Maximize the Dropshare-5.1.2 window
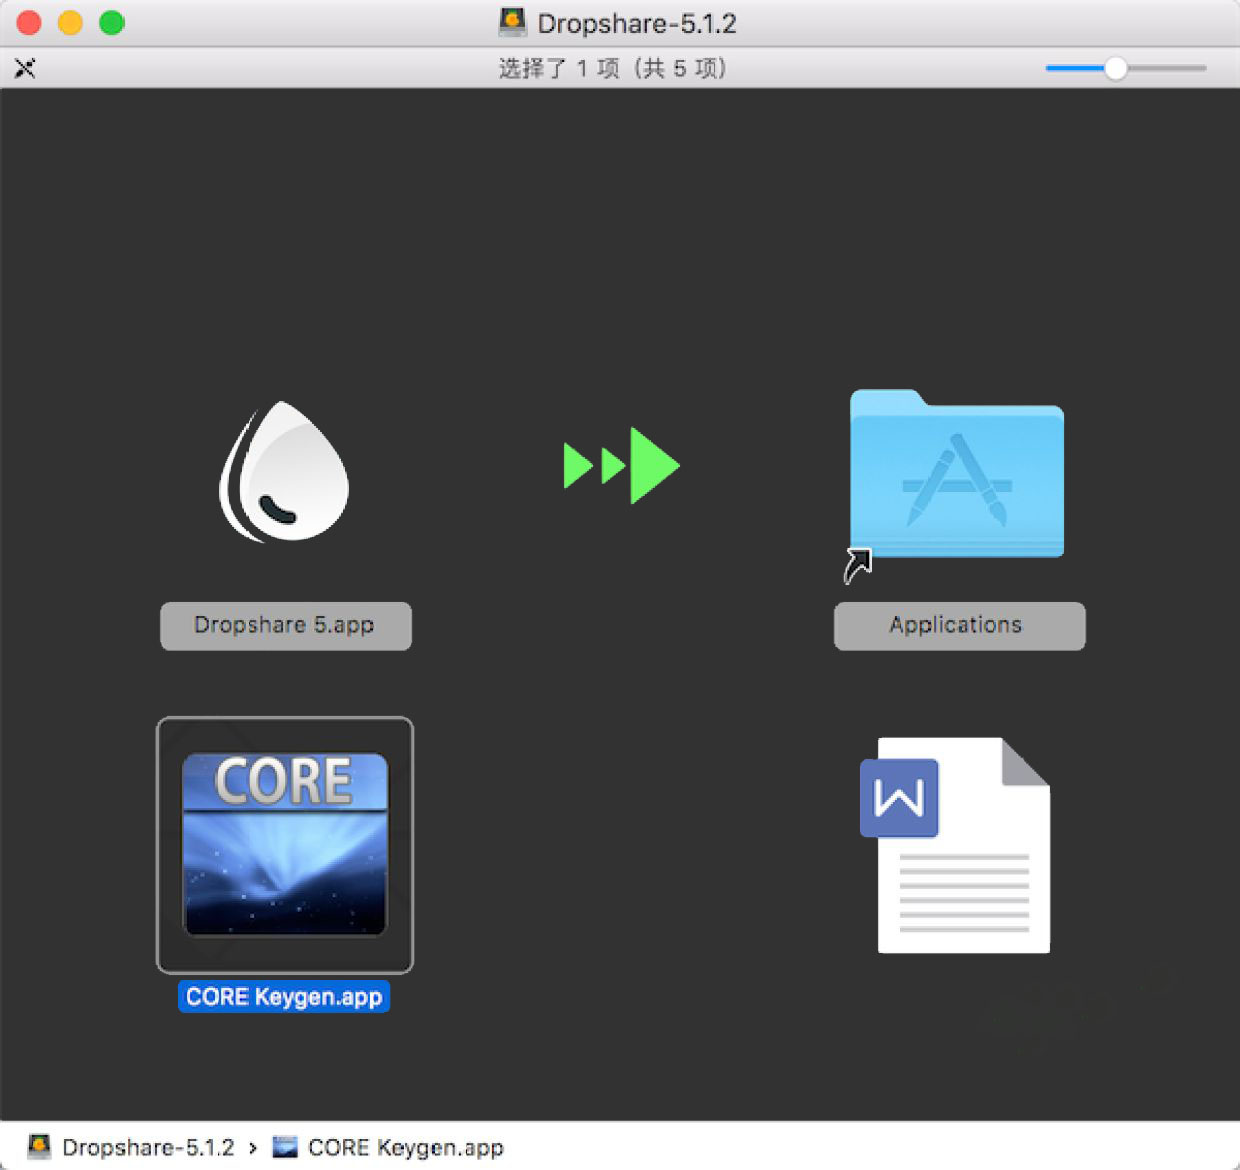 point(112,22)
